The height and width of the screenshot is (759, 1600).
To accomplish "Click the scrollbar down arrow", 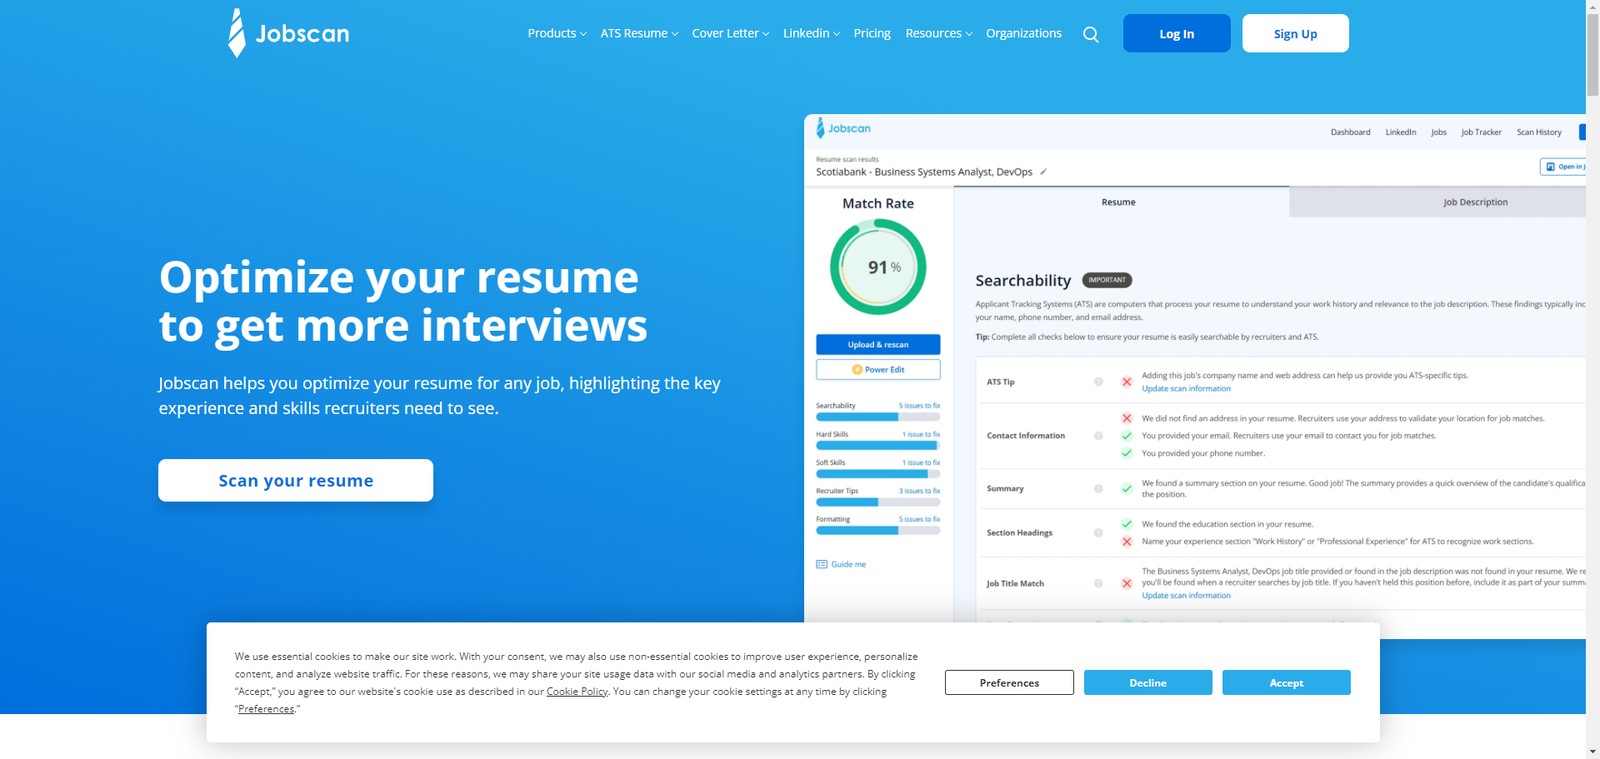I will (1592, 752).
